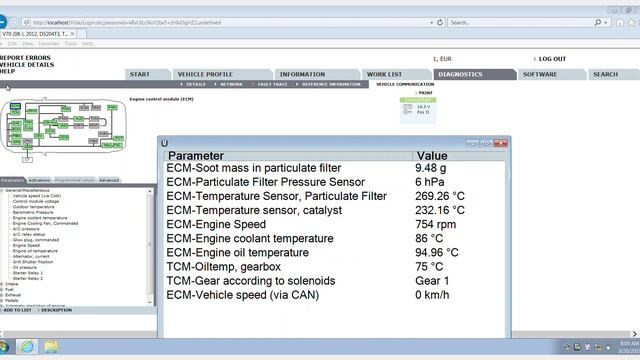Expand the Exhaust tree group
The height and width of the screenshot is (360, 640).
(x=2, y=295)
